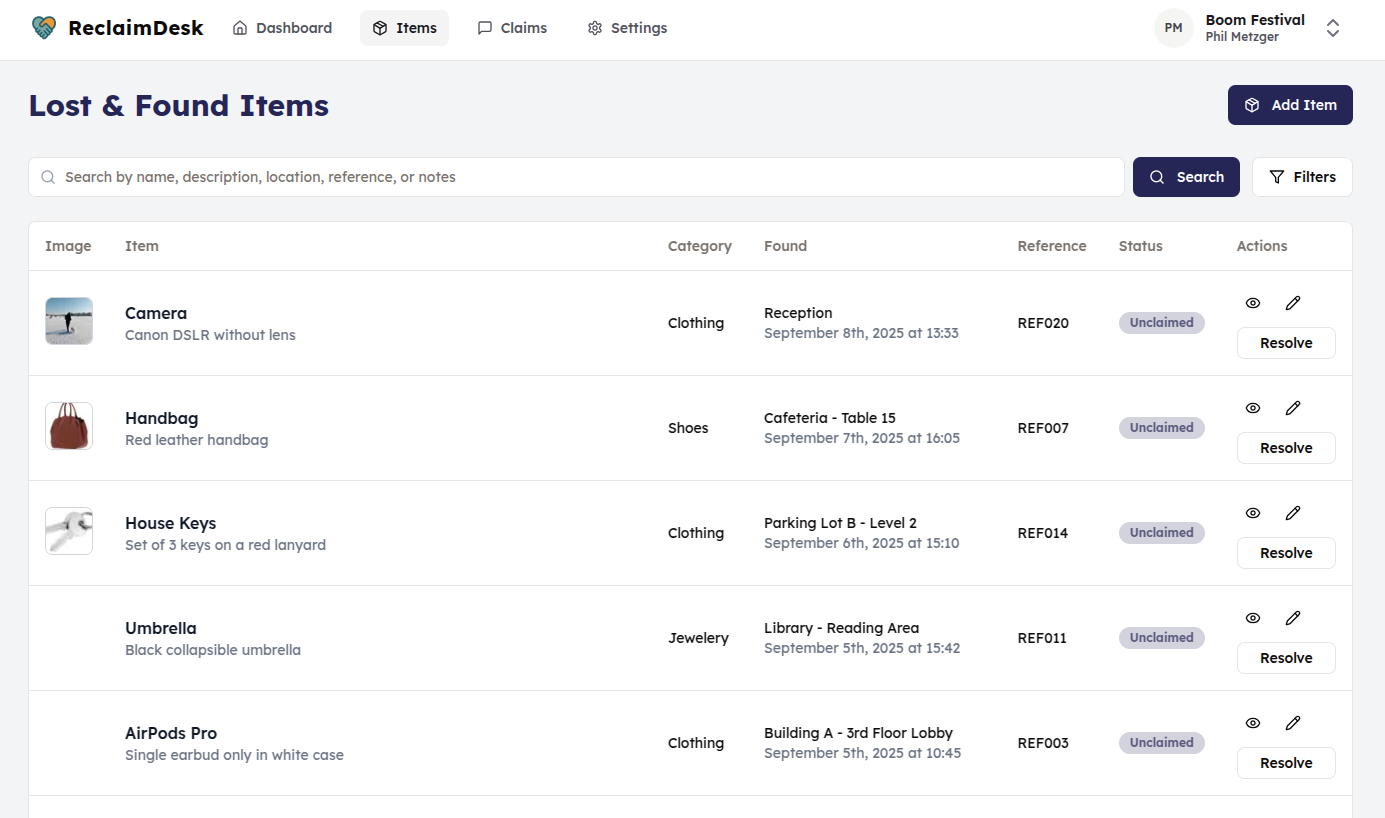Open the funnel icon on the Filters button
The image size is (1385, 818).
click(1277, 176)
